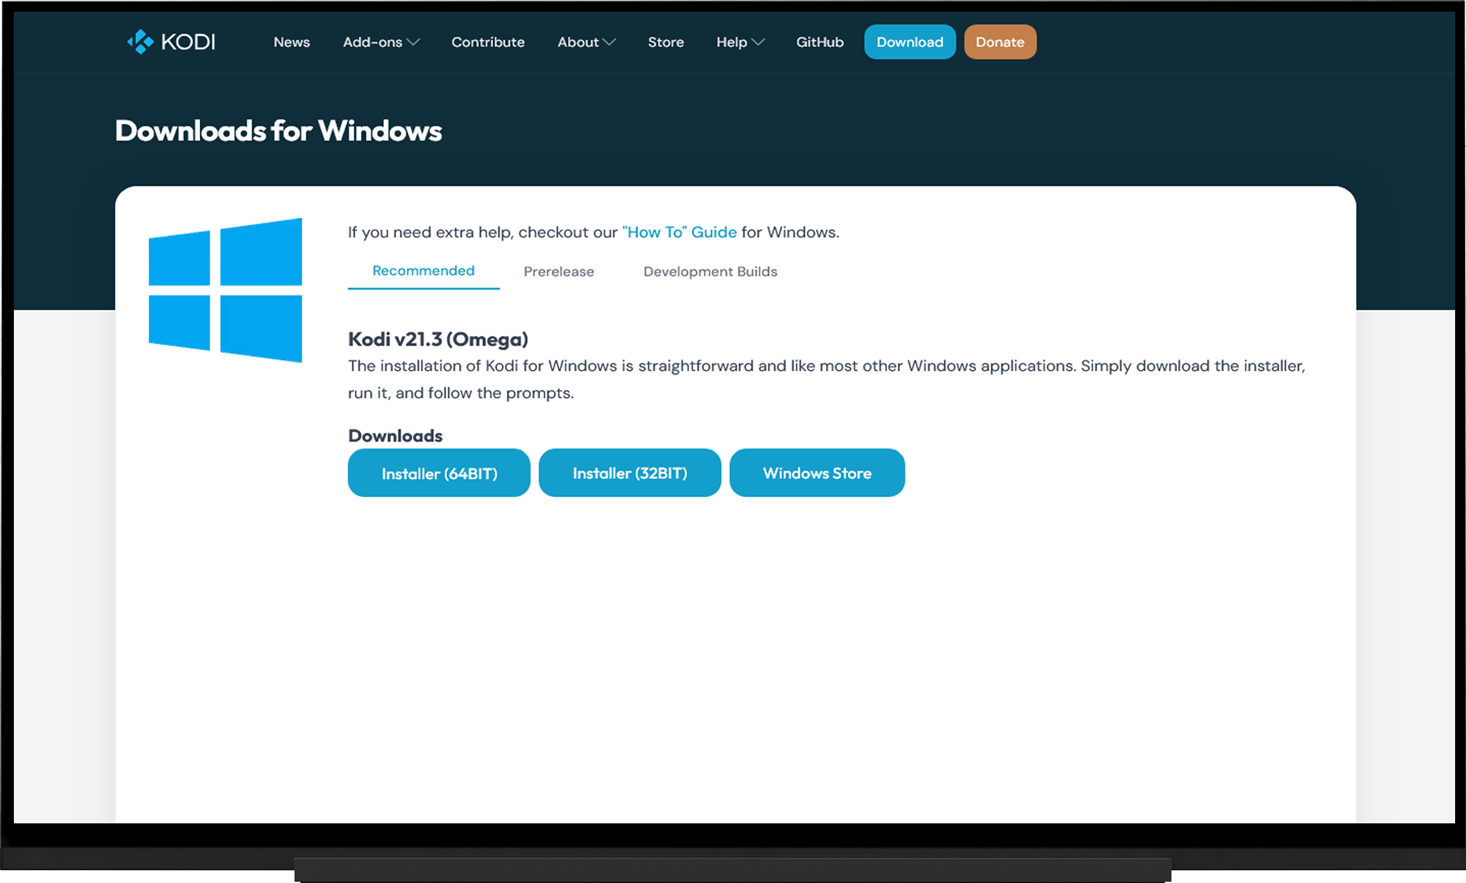Click the orange Donate button
The width and height of the screenshot is (1466, 883).
point(1000,42)
